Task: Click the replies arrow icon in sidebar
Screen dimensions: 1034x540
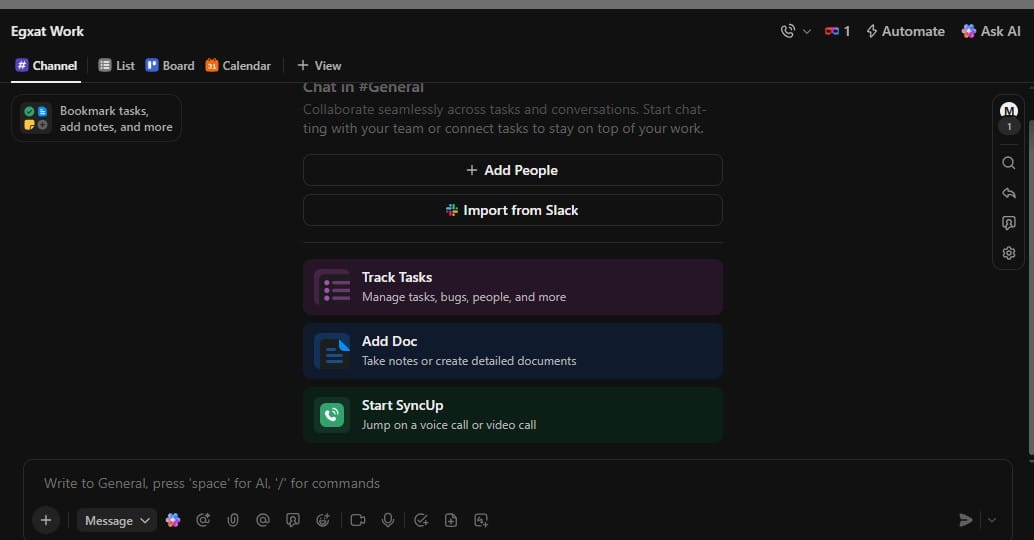Action: (x=1009, y=193)
